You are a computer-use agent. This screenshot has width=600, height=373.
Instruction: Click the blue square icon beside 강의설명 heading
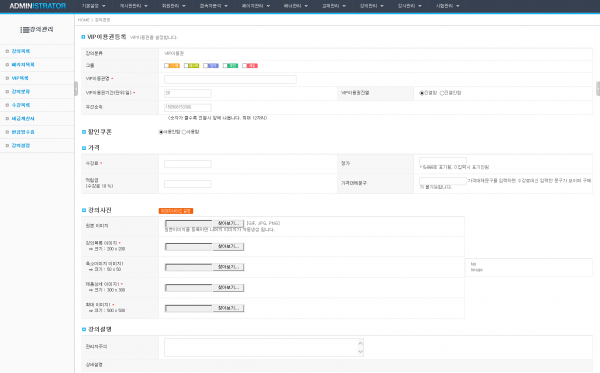pos(84,329)
